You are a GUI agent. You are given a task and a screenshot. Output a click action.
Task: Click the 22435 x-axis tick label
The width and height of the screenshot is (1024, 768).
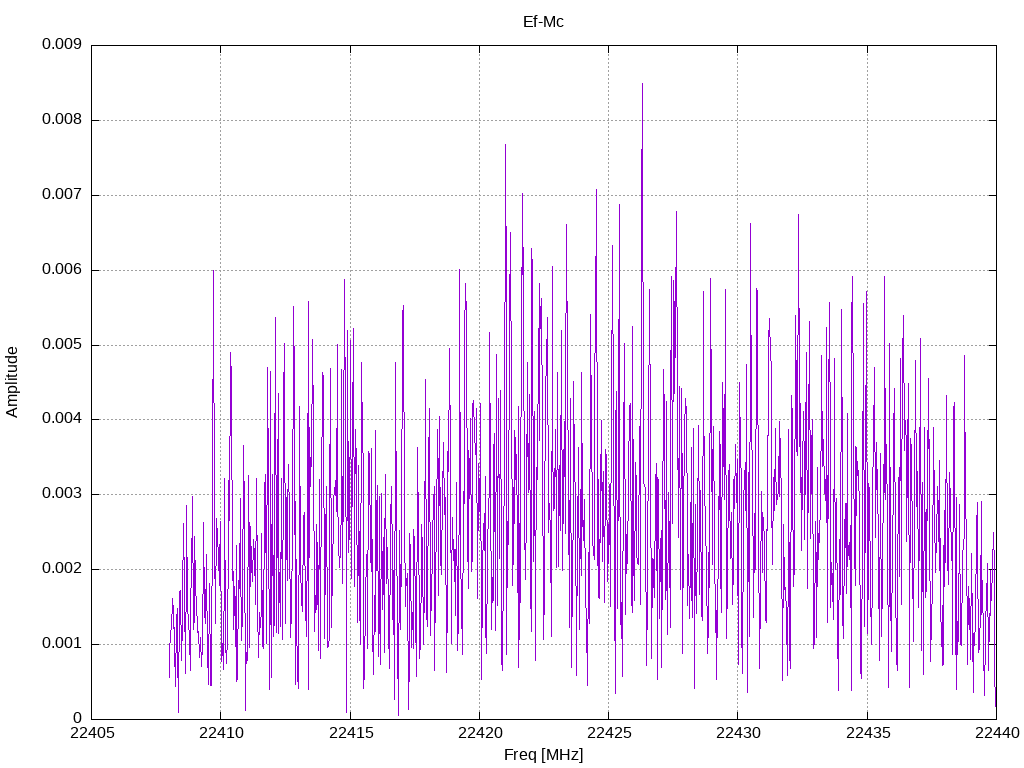[868, 733]
